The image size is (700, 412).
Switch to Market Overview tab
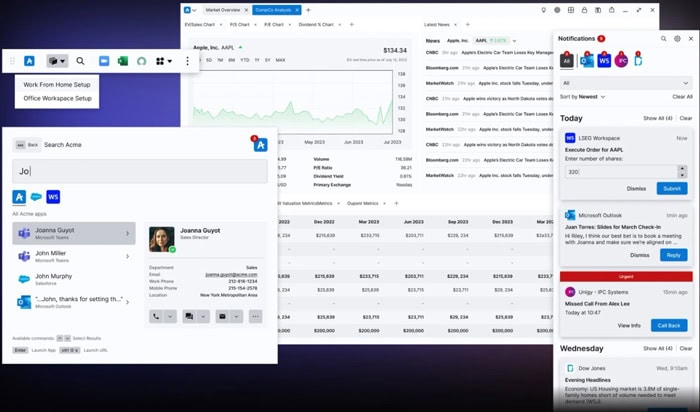222,10
